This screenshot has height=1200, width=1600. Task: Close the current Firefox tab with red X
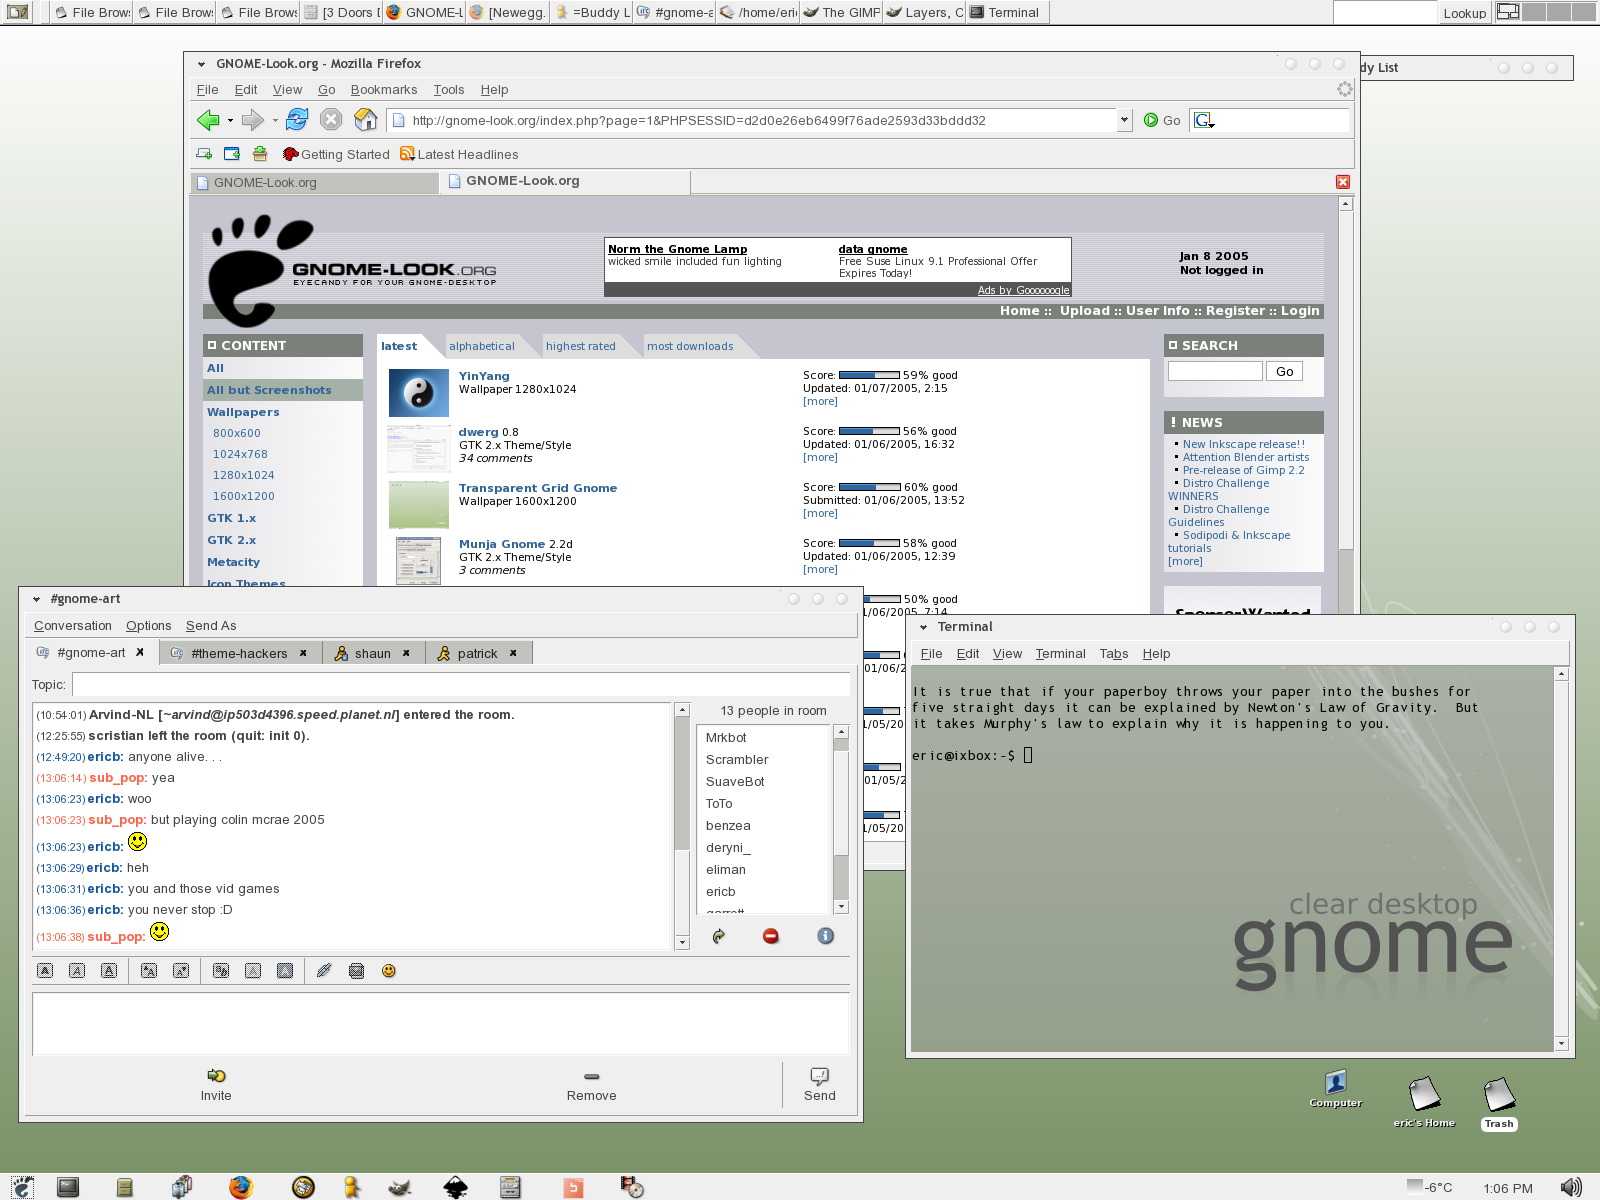(x=1343, y=182)
